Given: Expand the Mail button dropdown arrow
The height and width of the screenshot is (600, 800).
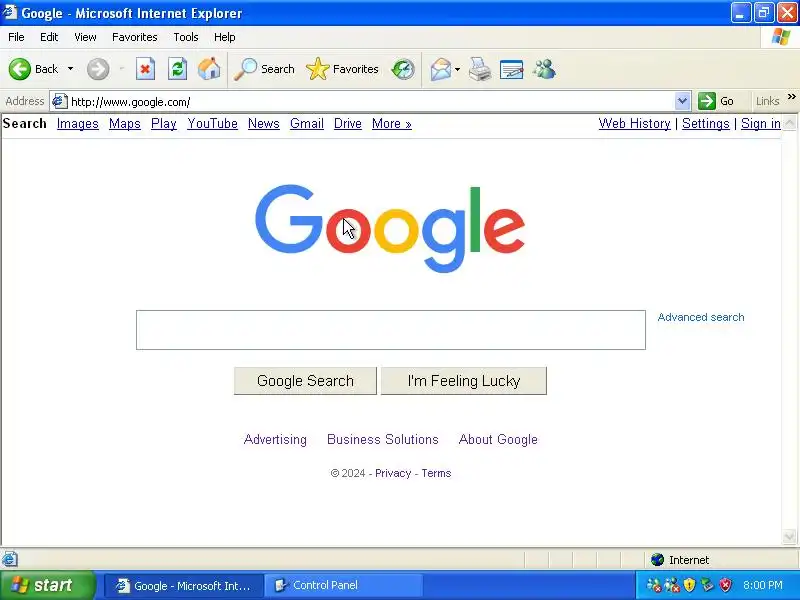Looking at the screenshot, I should [x=457, y=69].
